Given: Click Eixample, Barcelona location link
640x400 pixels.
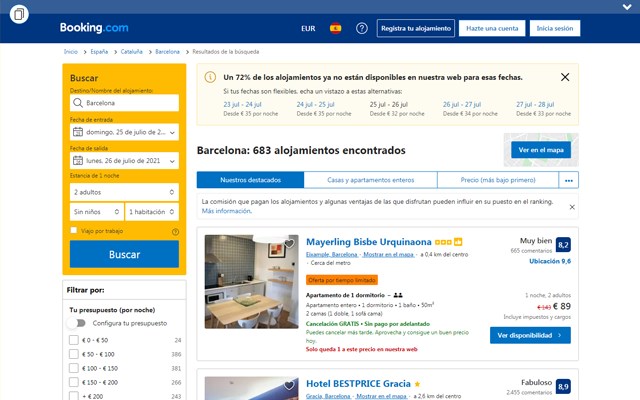Looking at the screenshot, I should click(332, 254).
